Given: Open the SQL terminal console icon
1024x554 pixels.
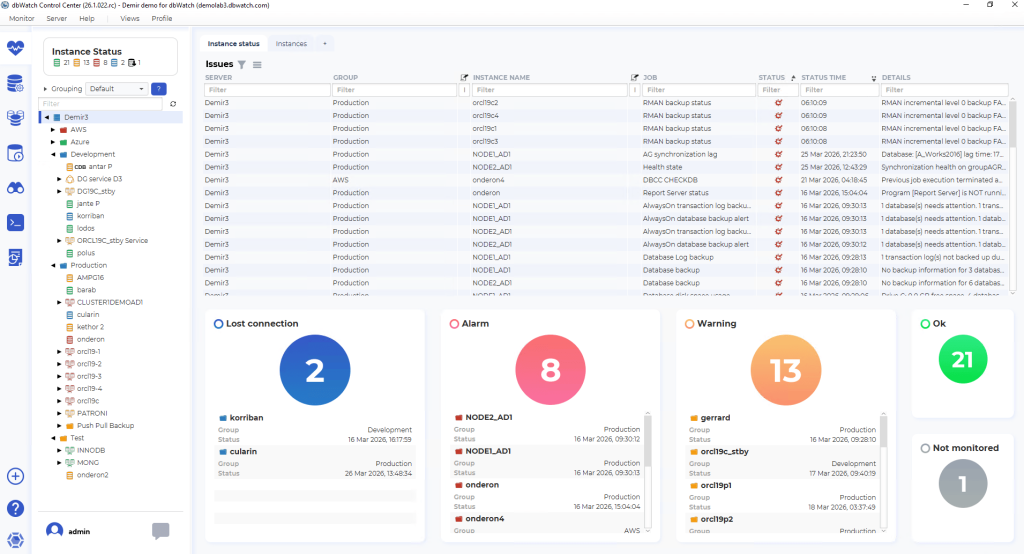Looking at the screenshot, I should [16, 223].
